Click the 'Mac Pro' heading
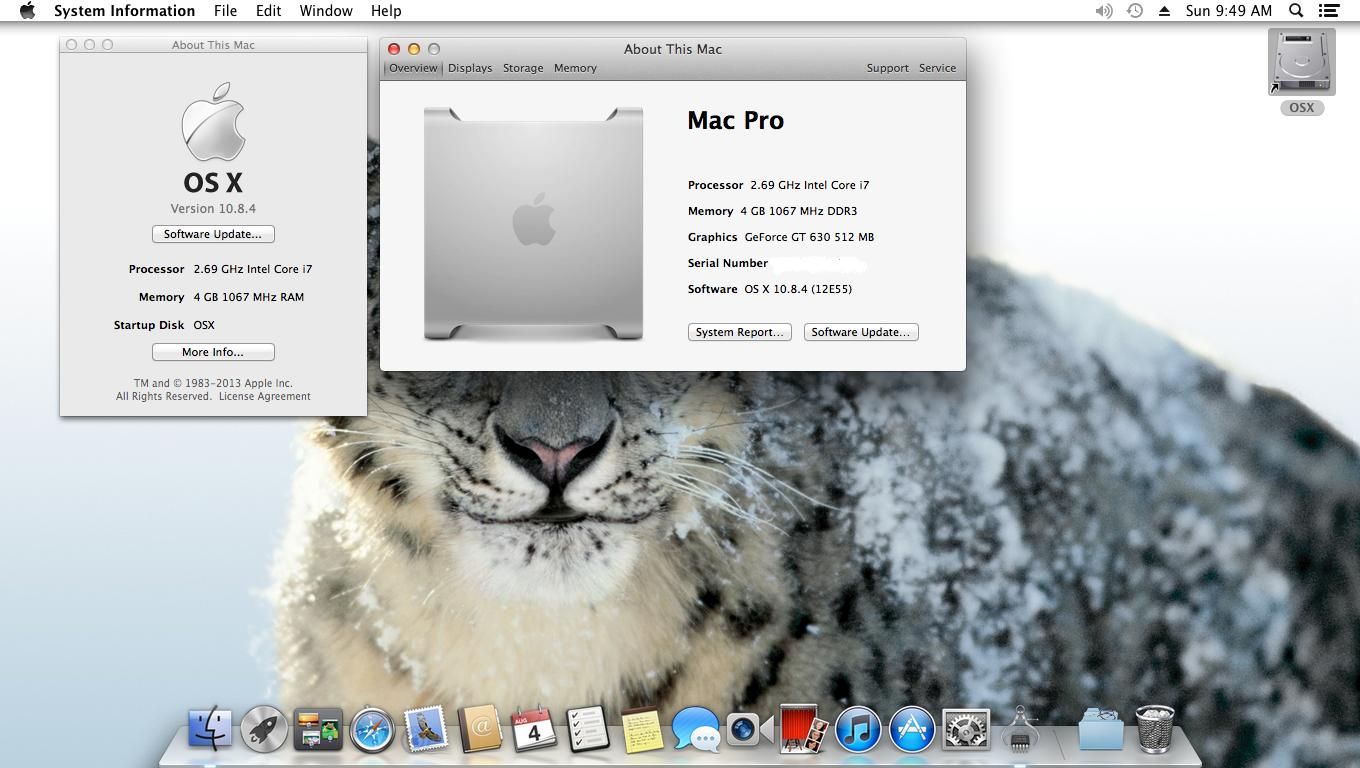 click(736, 121)
